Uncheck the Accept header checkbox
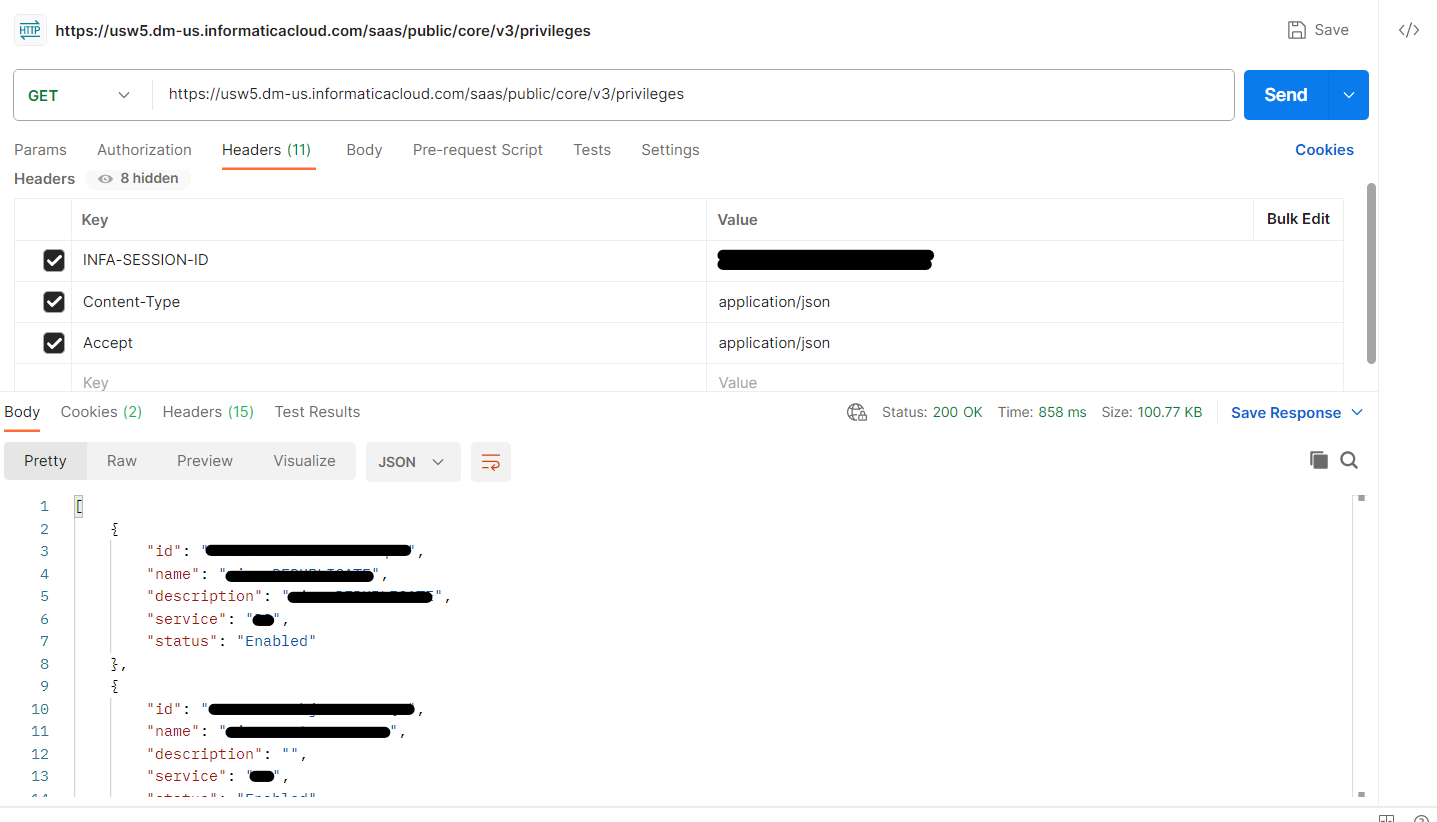1437x822 pixels. coord(54,343)
